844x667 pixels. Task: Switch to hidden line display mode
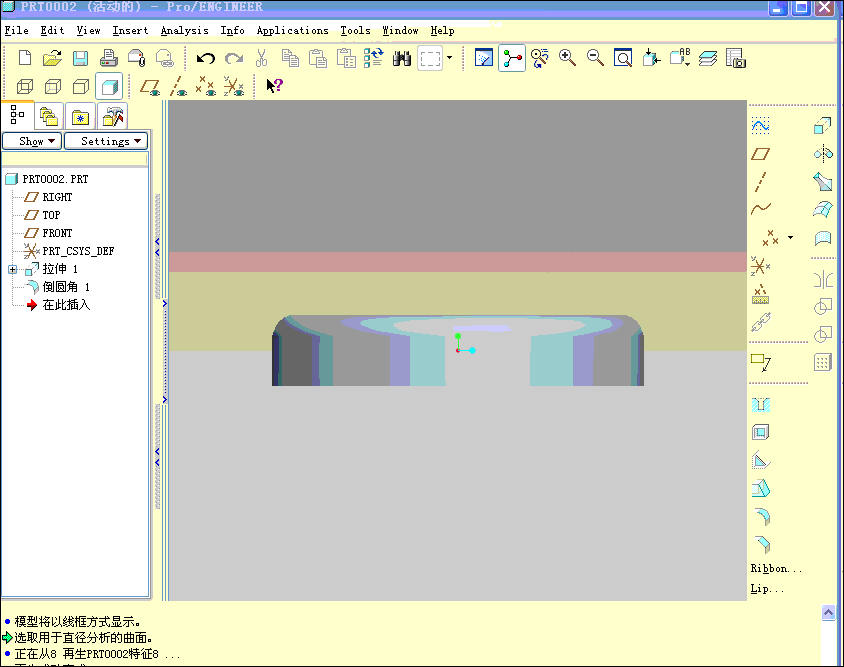click(x=53, y=86)
